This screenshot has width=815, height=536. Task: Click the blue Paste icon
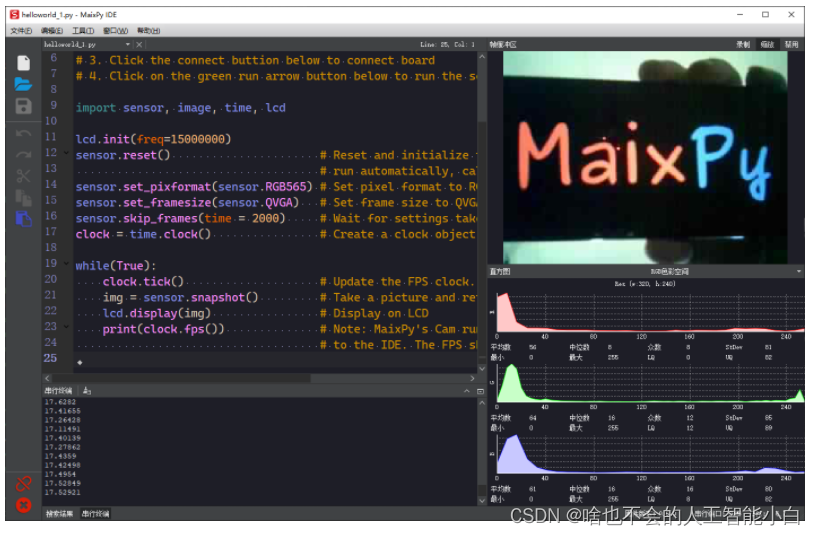point(23,219)
